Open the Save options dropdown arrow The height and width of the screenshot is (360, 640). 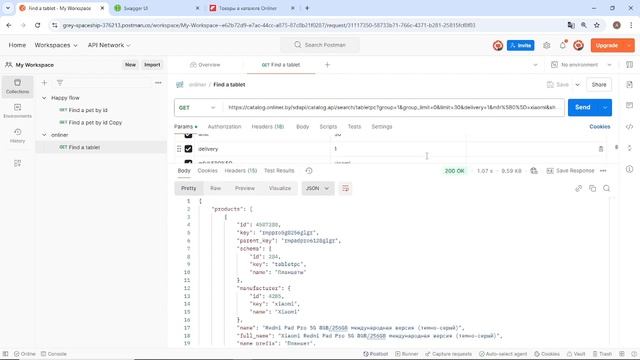(578, 84)
